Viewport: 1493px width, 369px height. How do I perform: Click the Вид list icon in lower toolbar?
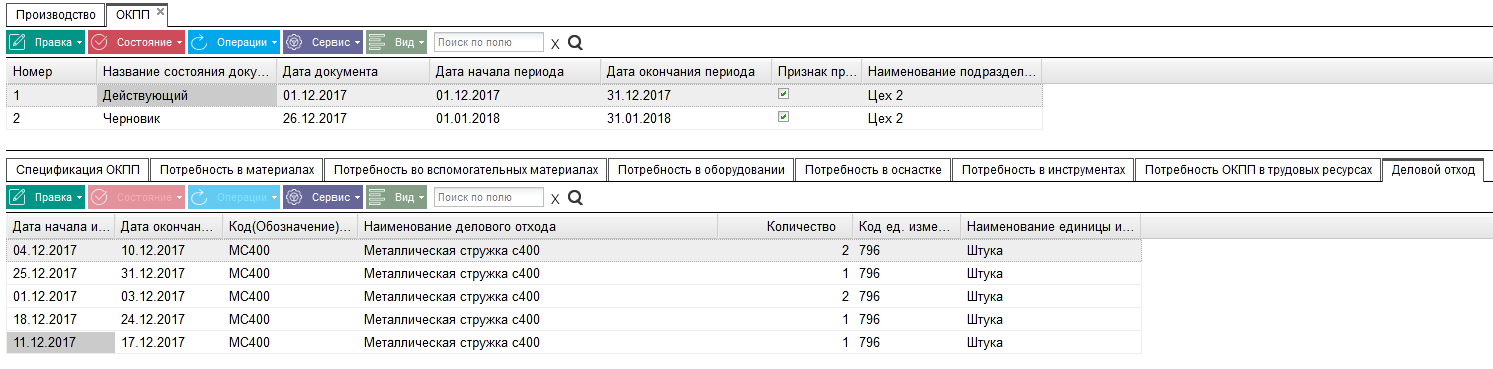click(377, 197)
